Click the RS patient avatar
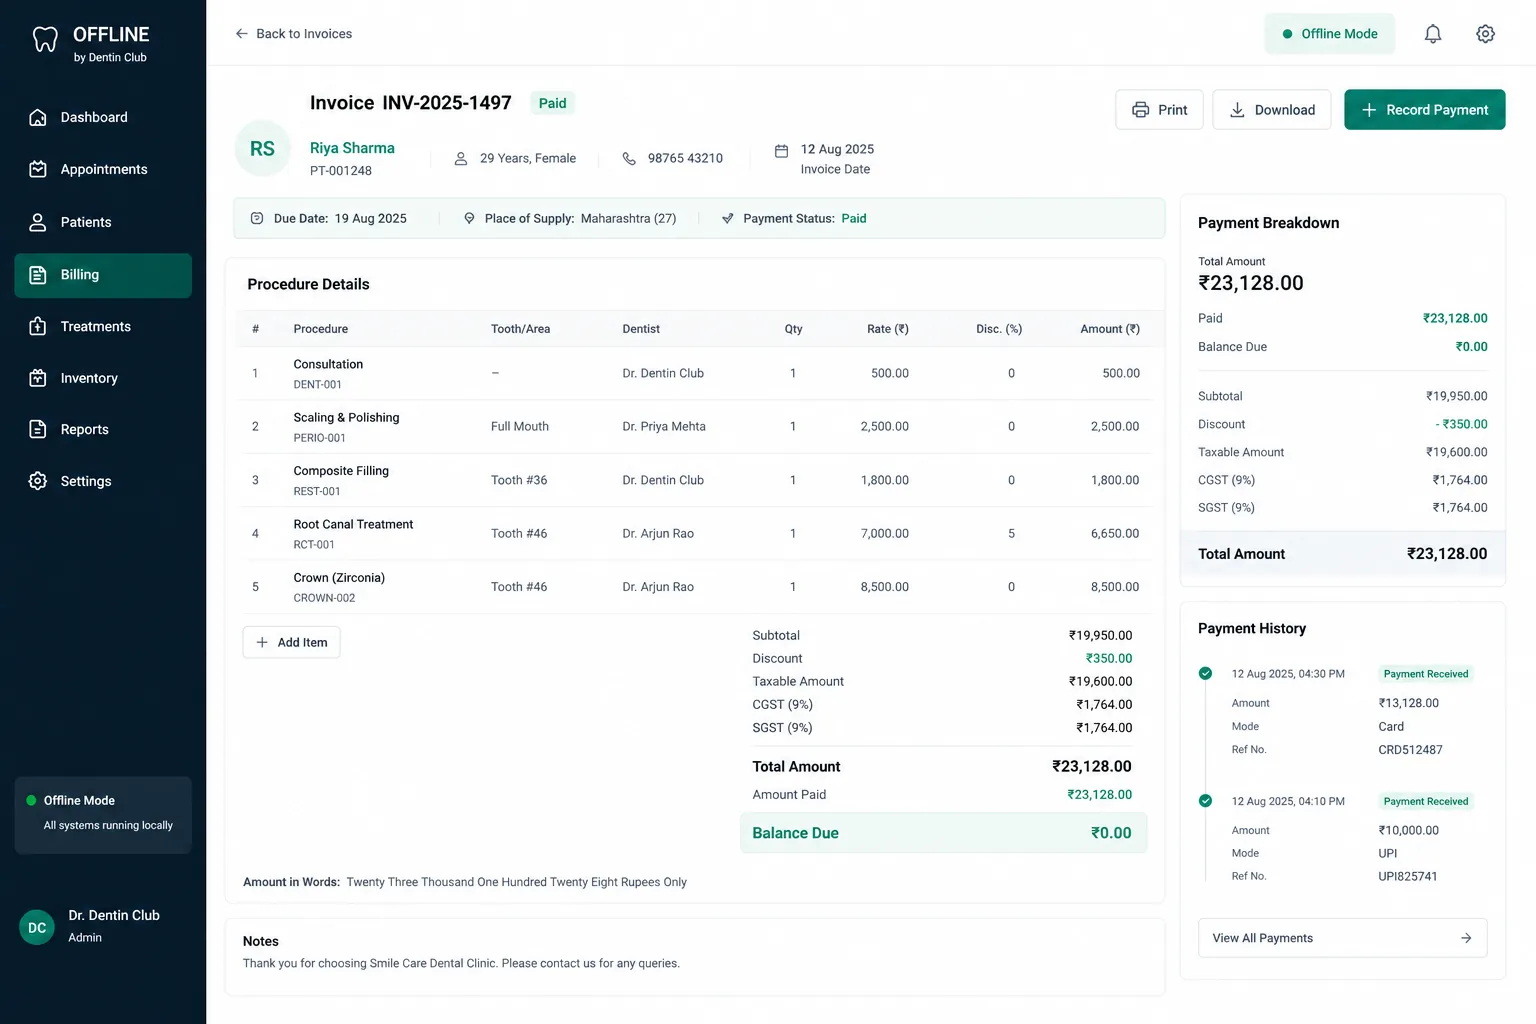This screenshot has width=1536, height=1024. click(x=262, y=149)
